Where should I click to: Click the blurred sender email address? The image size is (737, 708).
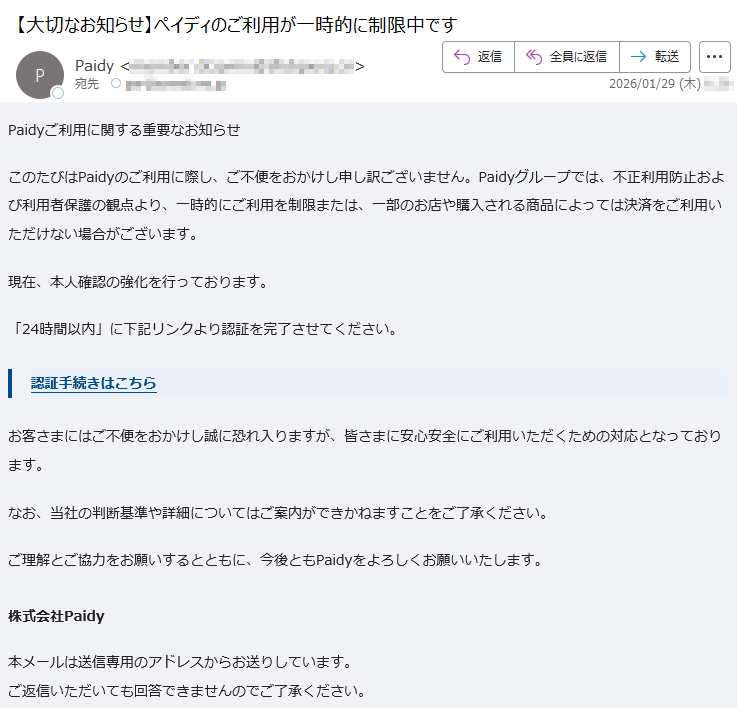click(x=242, y=67)
